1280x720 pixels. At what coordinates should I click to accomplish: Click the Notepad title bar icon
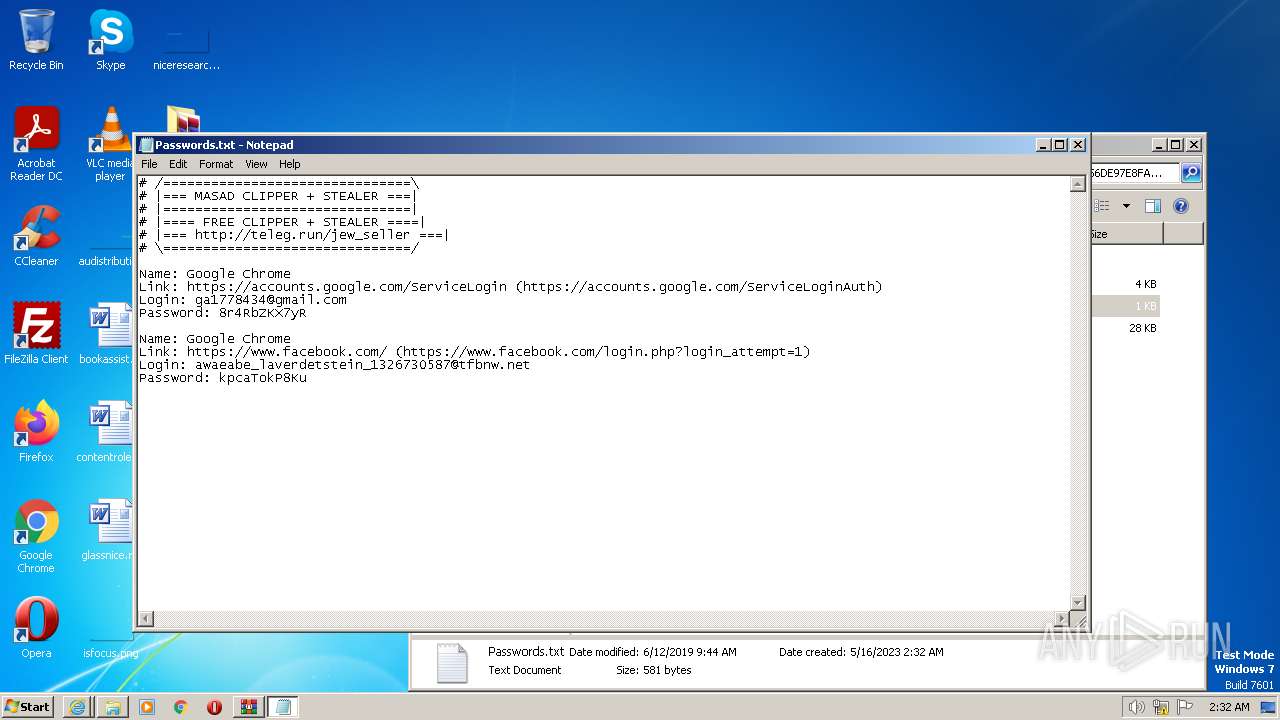pyautogui.click(x=146, y=145)
